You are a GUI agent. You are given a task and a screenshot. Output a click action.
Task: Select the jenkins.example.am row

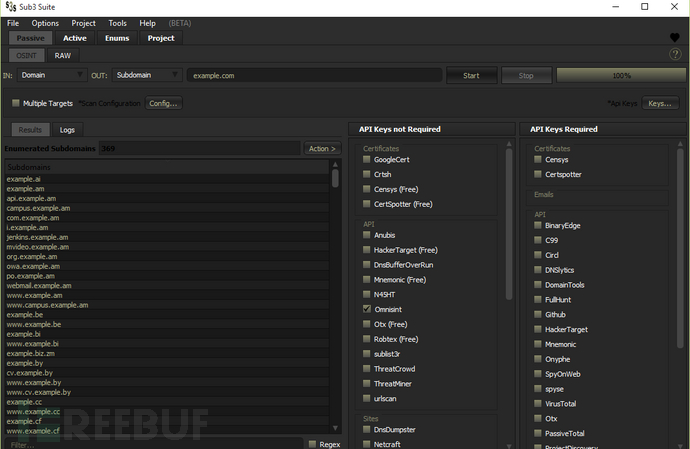pyautogui.click(x=167, y=237)
